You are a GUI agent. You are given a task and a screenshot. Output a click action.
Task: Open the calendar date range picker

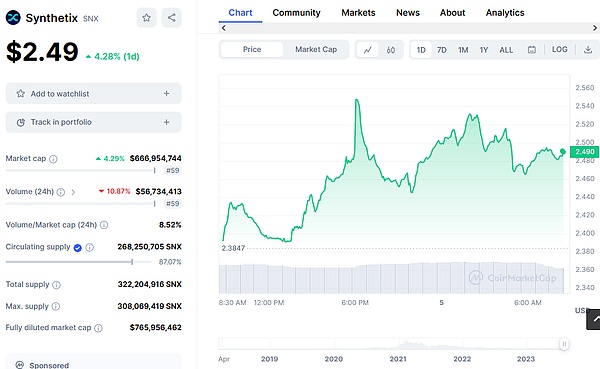coord(532,50)
